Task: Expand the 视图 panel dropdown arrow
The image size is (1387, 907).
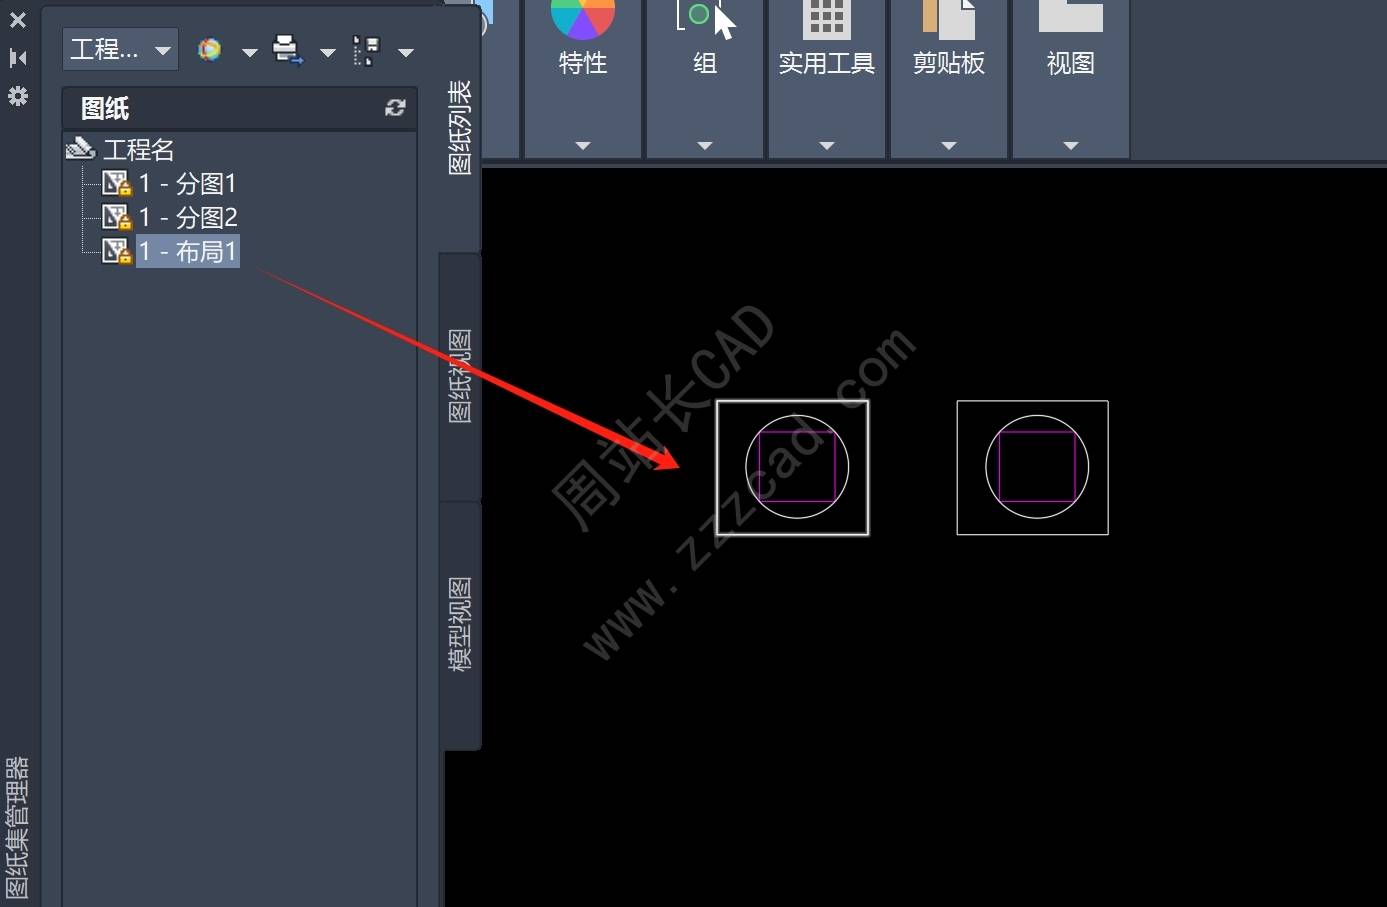Action: click(1071, 146)
